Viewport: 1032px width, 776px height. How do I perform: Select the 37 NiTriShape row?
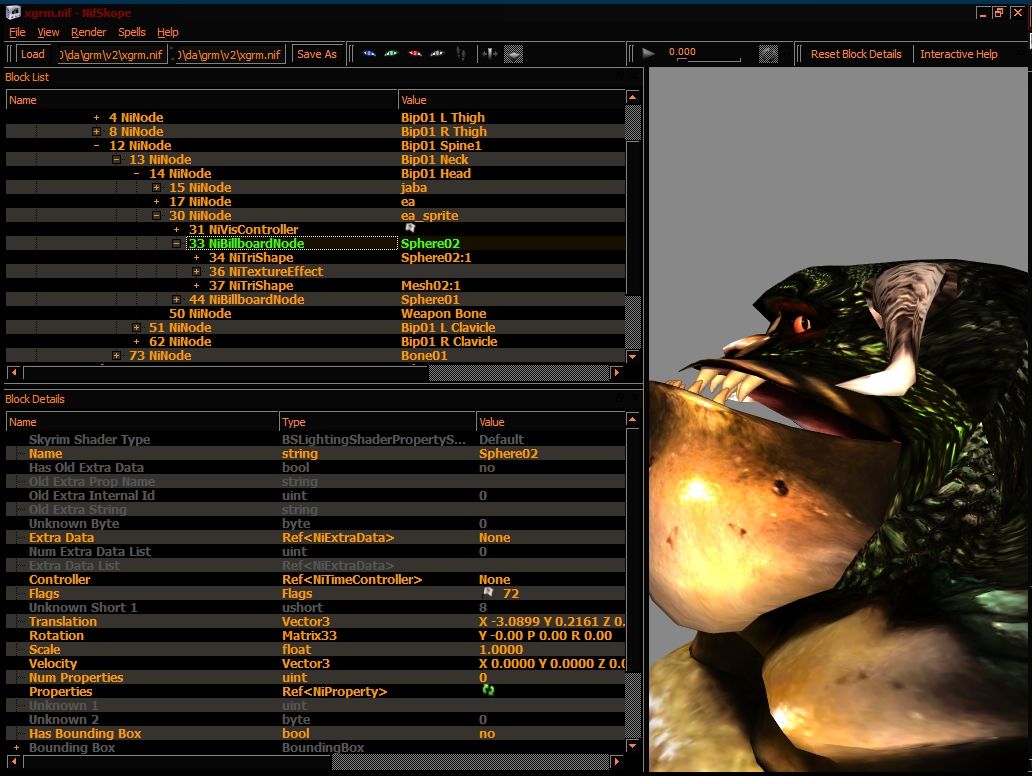pyautogui.click(x=315, y=286)
